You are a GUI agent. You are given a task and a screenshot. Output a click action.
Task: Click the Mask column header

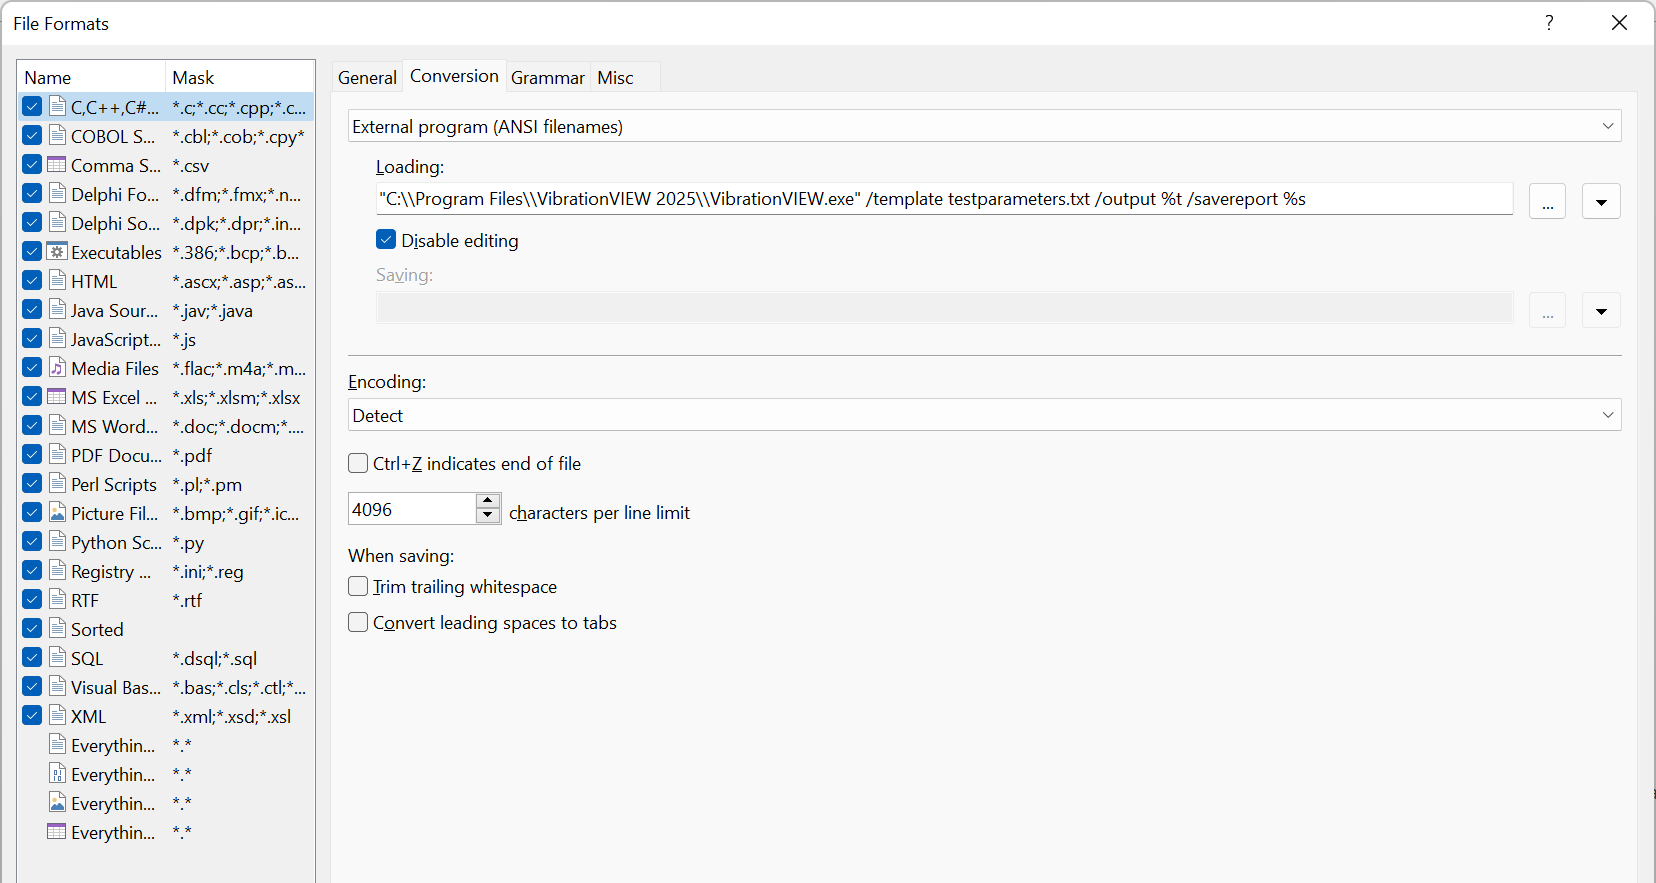[x=238, y=77]
